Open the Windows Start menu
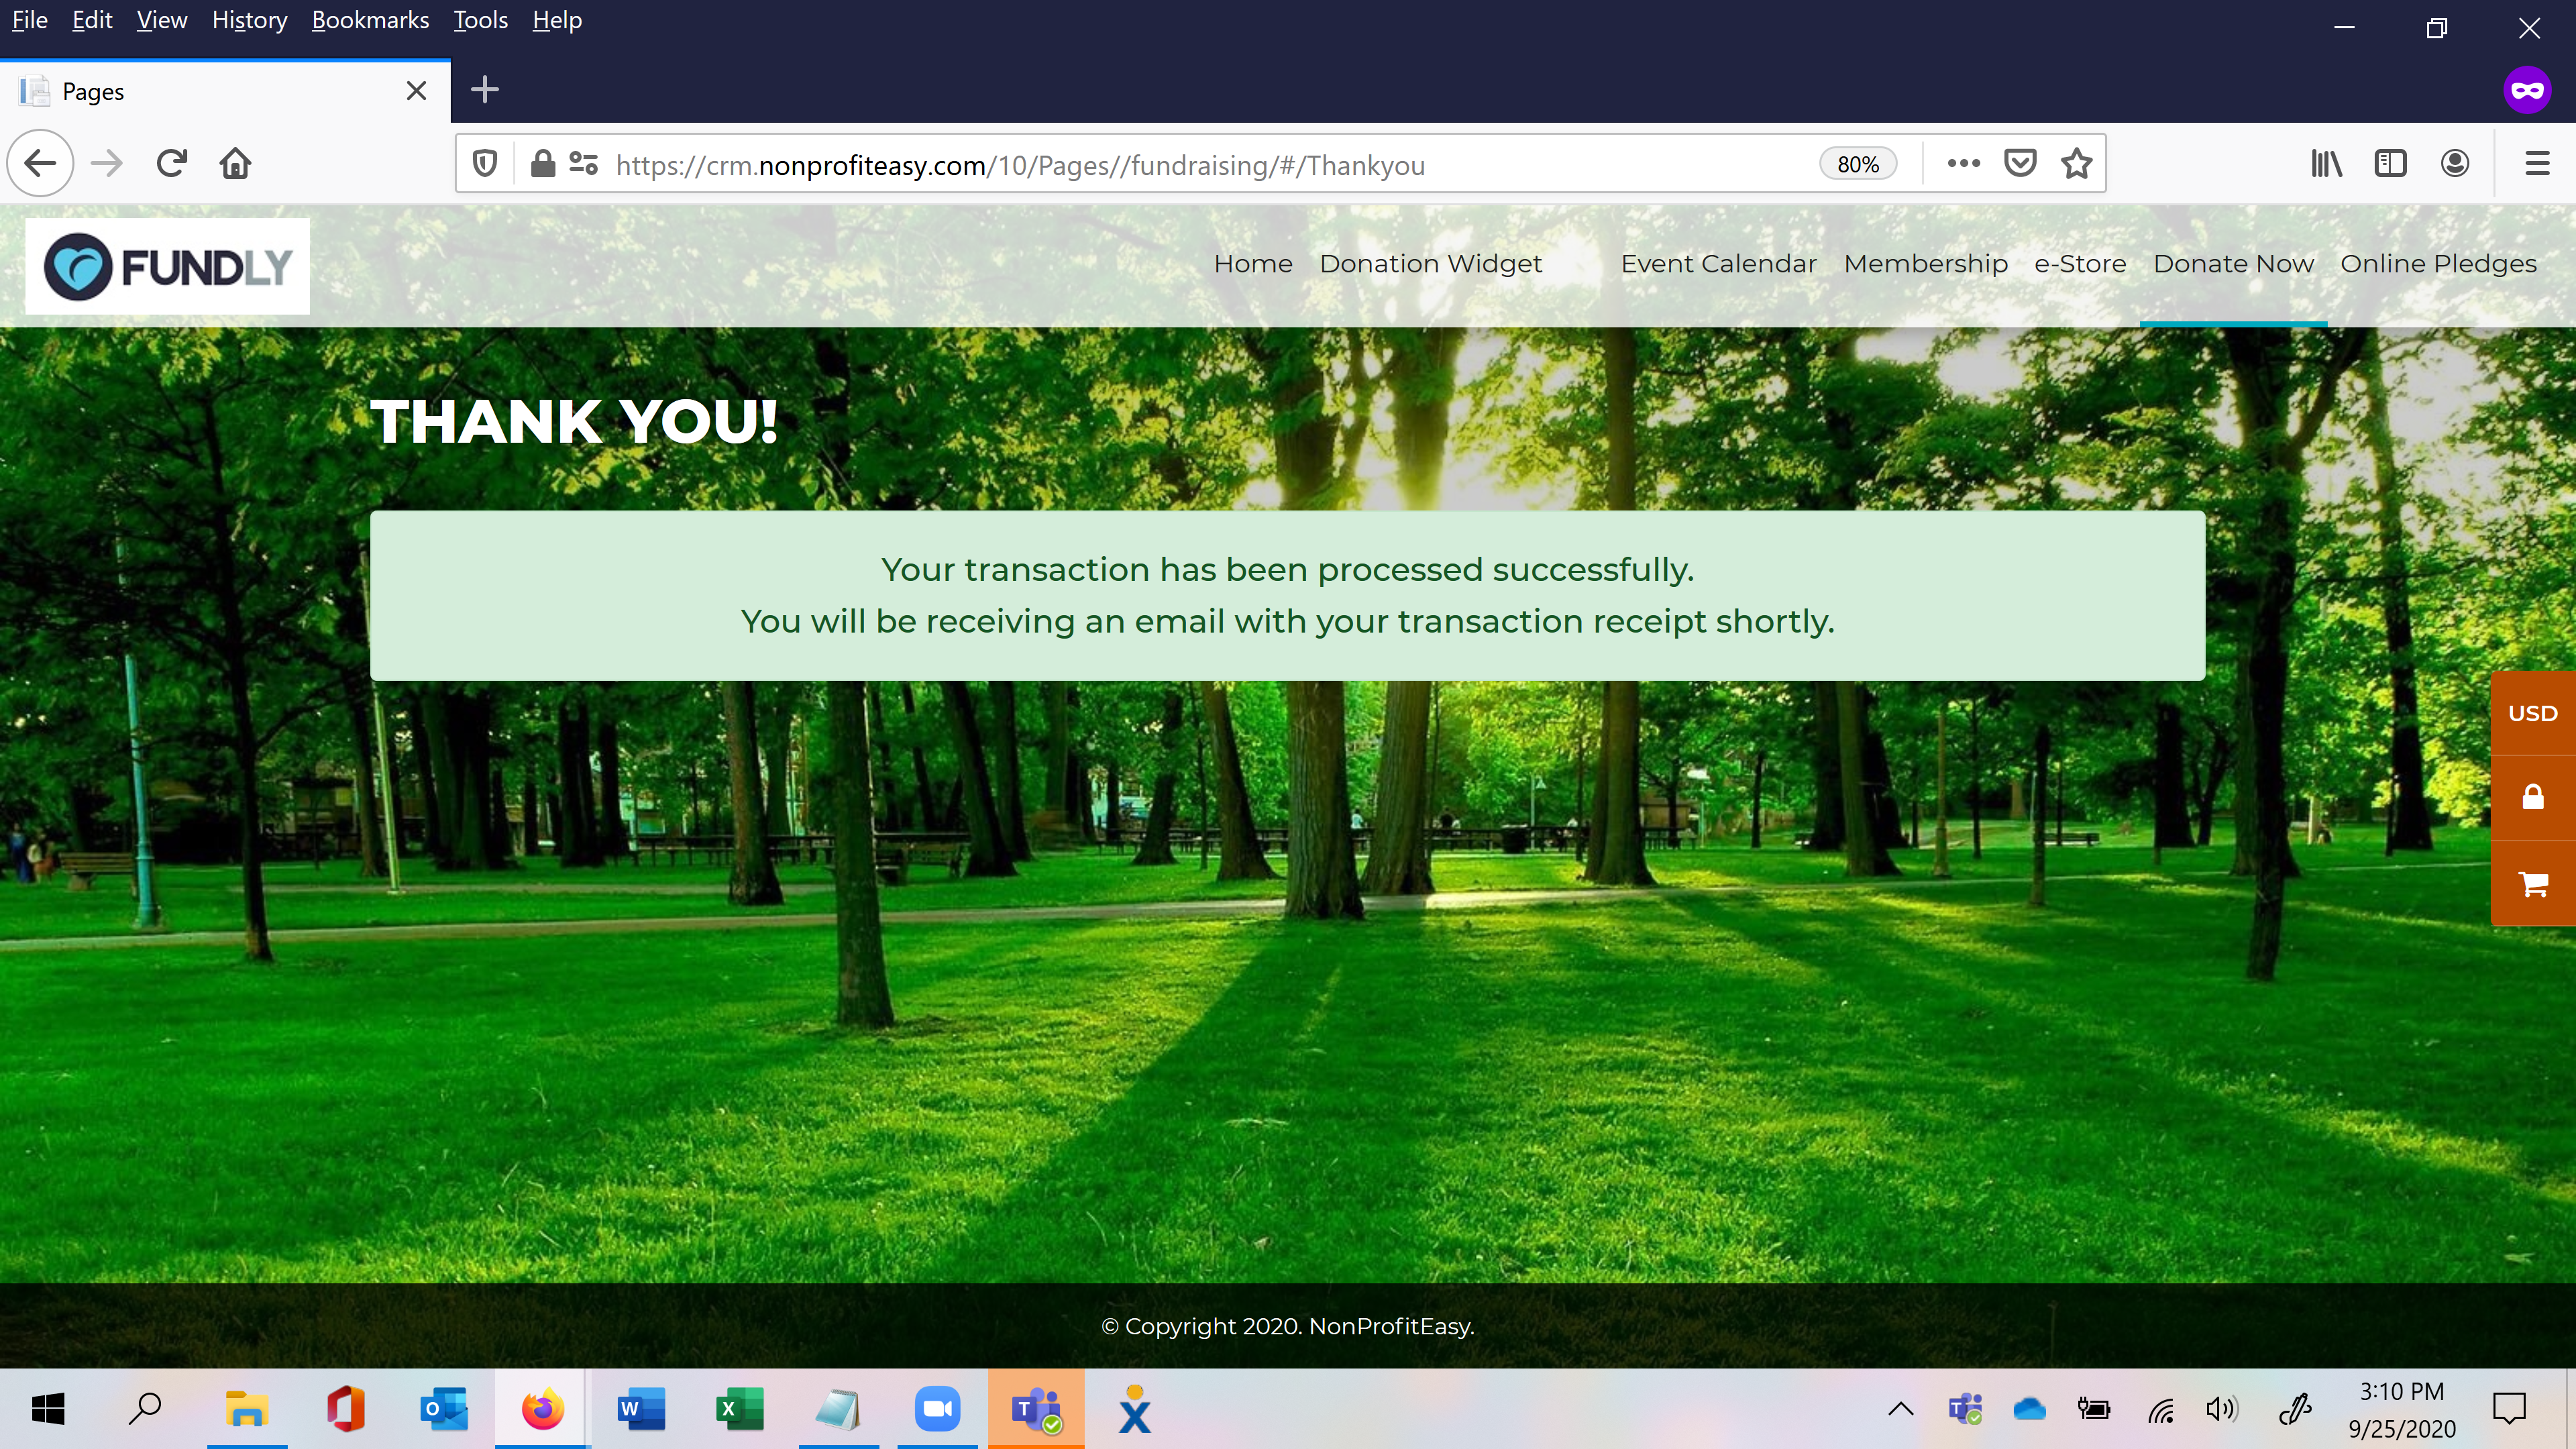Viewport: 2576px width, 1449px height. click(x=48, y=1409)
